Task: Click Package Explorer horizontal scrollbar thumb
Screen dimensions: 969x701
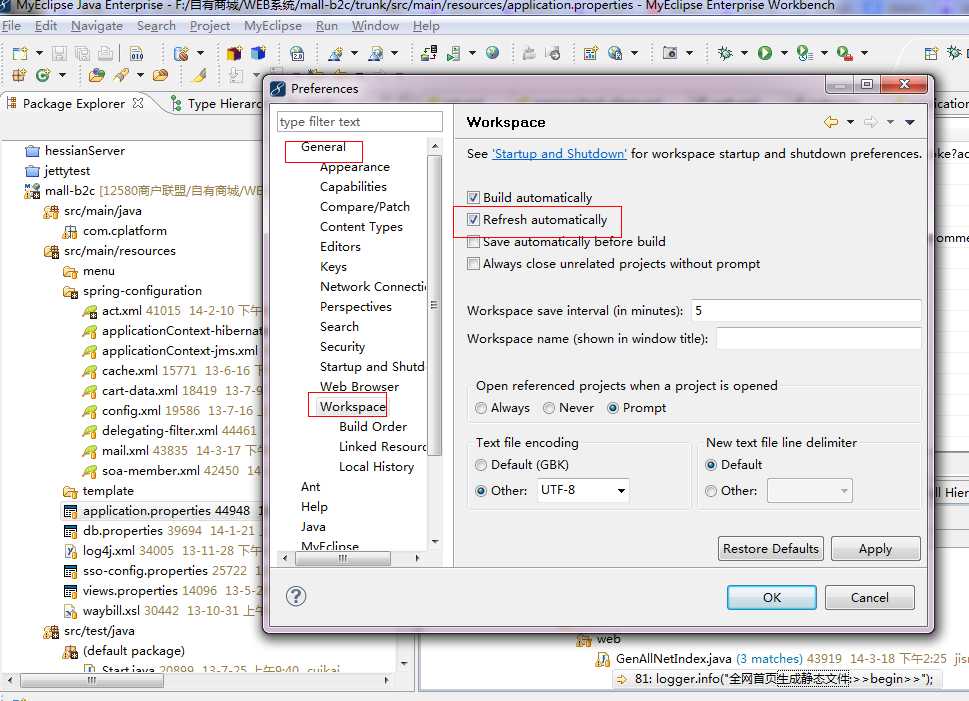Action: tap(93, 681)
